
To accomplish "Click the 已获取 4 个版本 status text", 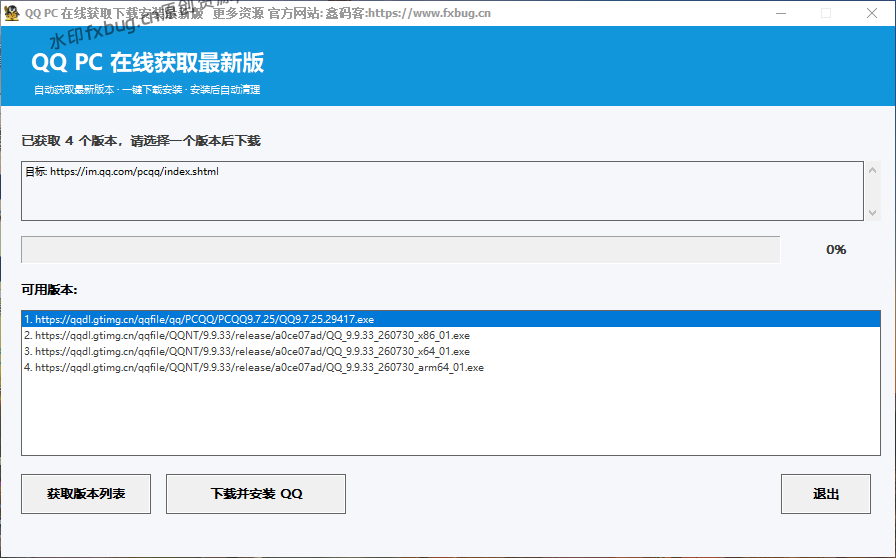I will (x=141, y=141).
